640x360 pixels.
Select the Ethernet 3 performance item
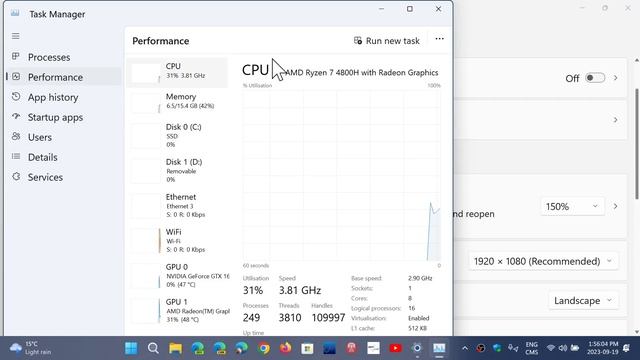[177, 205]
